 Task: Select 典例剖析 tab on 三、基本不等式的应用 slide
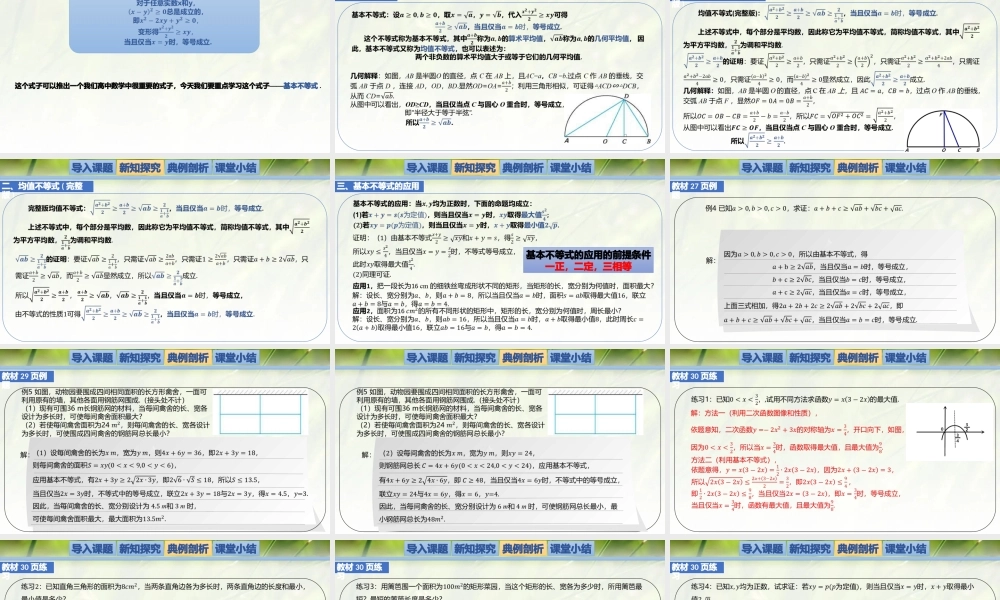[x=523, y=168]
